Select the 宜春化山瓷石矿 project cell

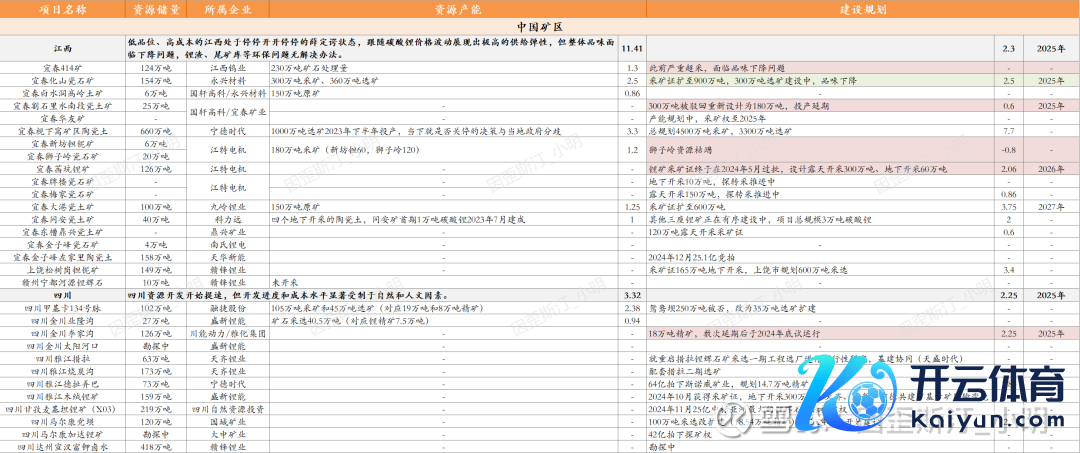click(62, 80)
